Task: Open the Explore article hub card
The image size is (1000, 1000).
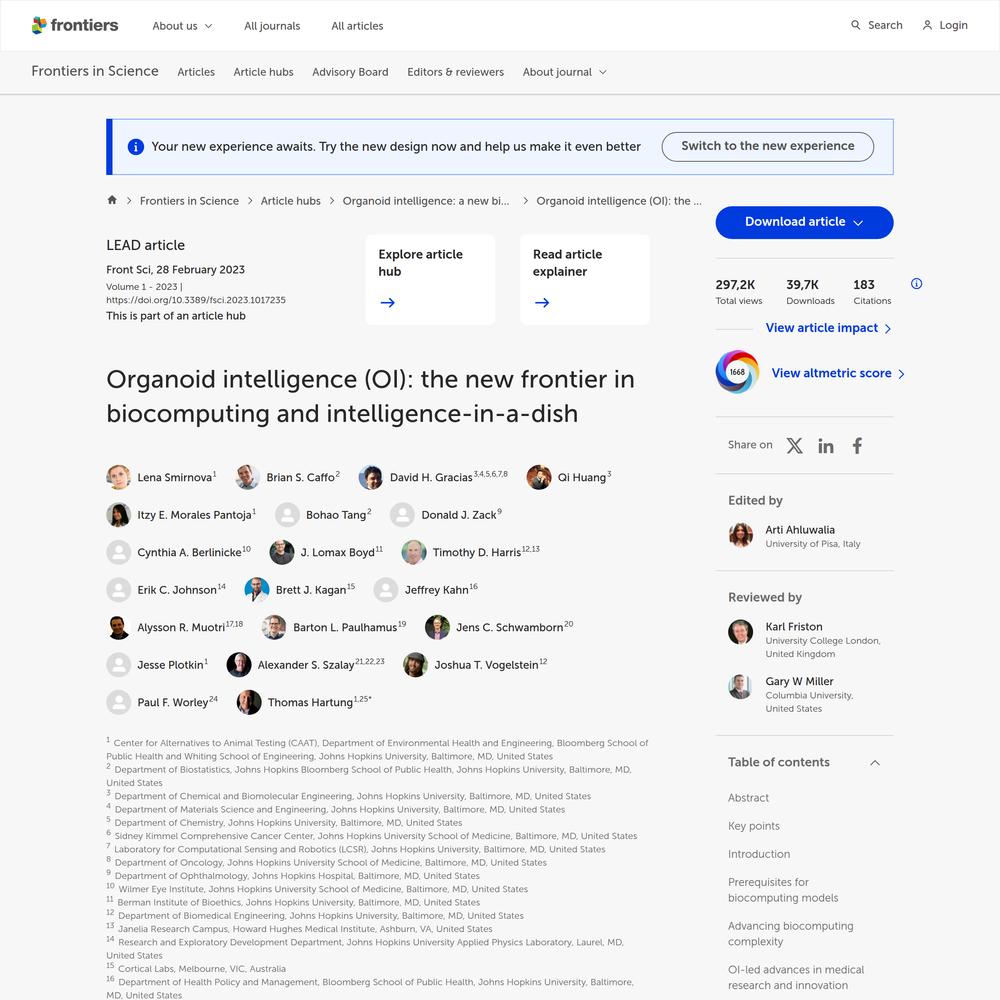Action: [x=430, y=279]
